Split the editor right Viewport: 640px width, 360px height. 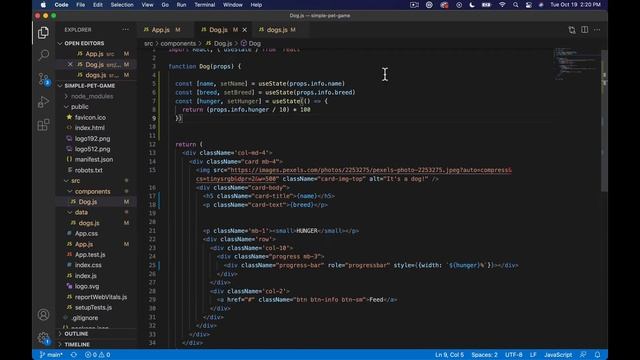pyautogui.click(x=584, y=30)
